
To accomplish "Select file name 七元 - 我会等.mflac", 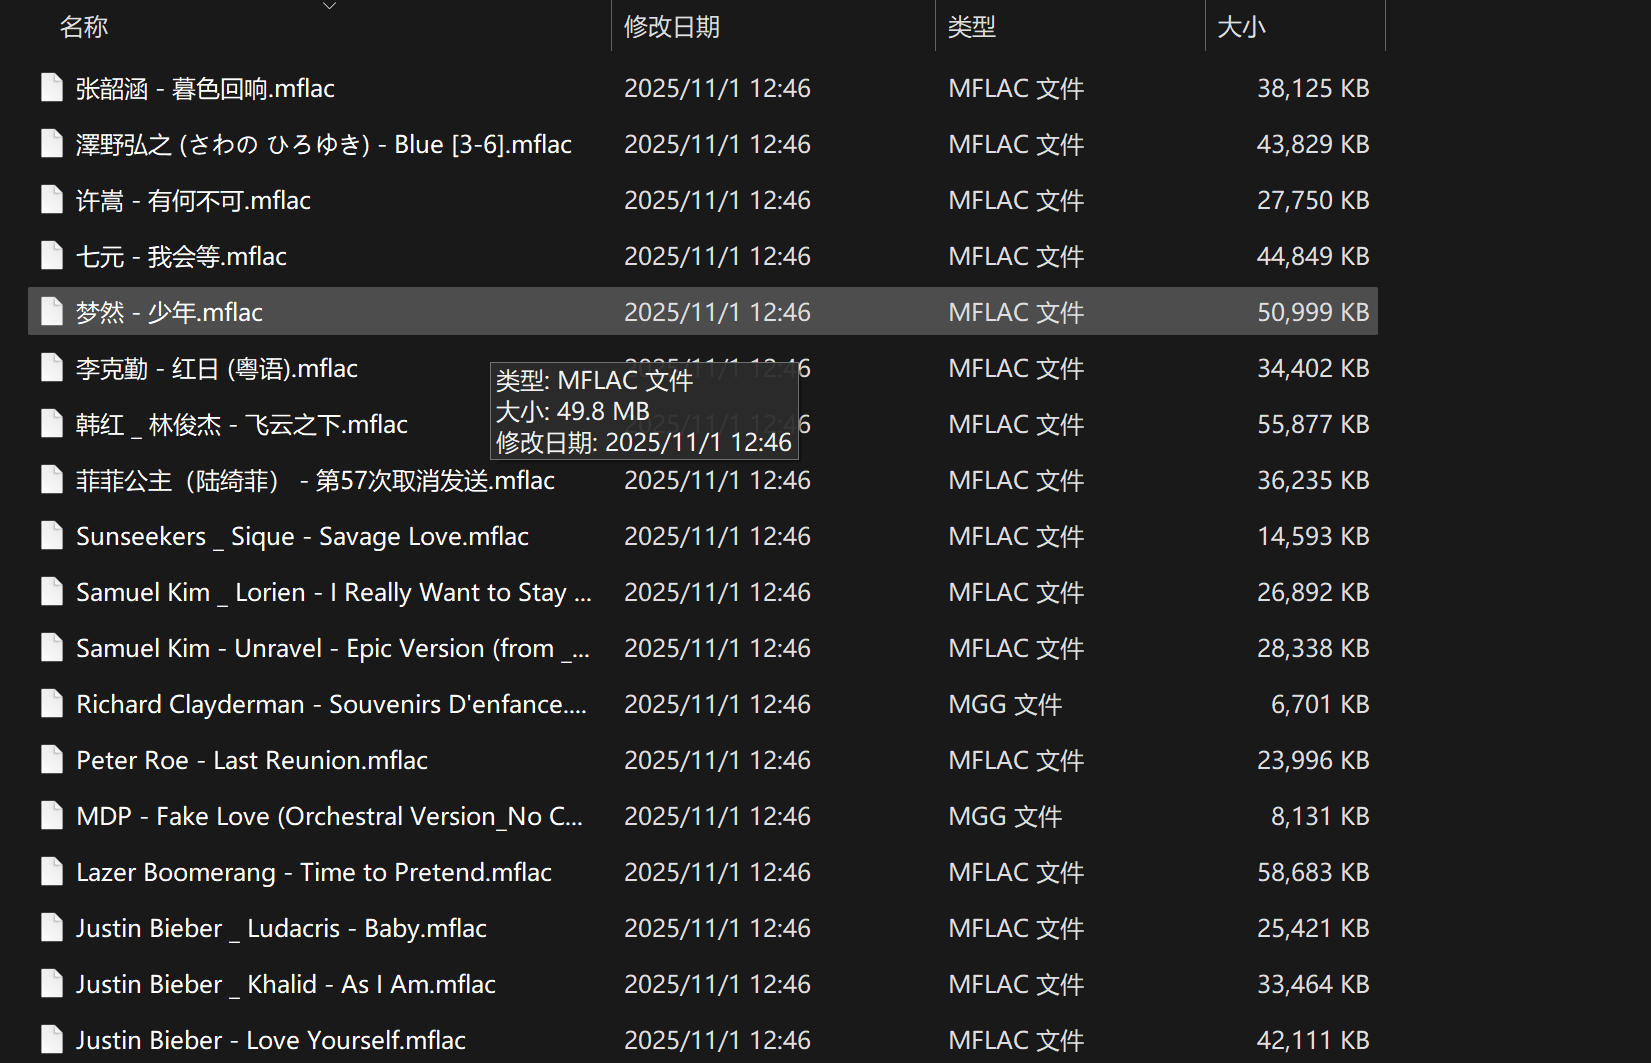I will [x=181, y=256].
